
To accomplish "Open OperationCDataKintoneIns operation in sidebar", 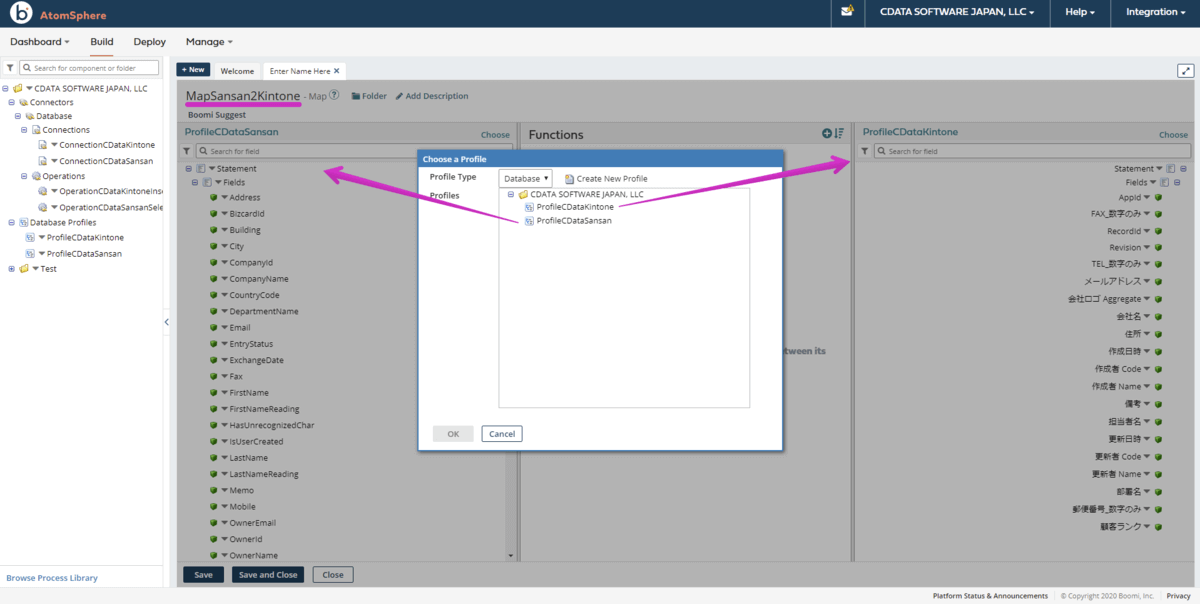I will pos(111,191).
